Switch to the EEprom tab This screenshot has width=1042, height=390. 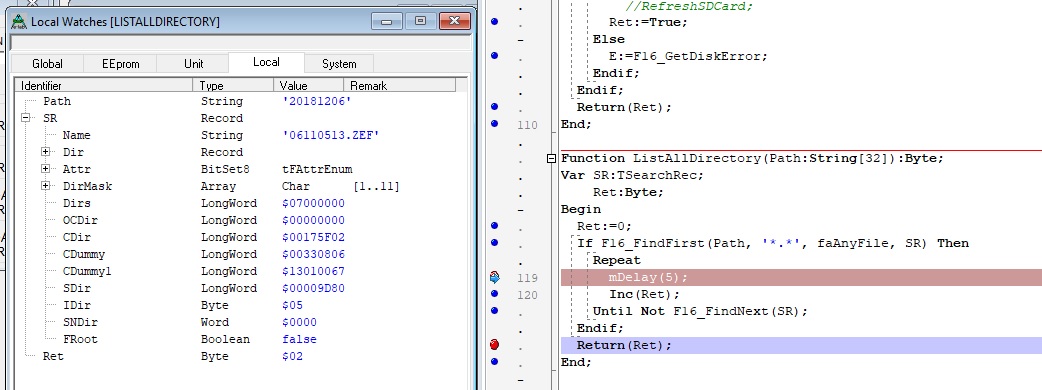(120, 64)
